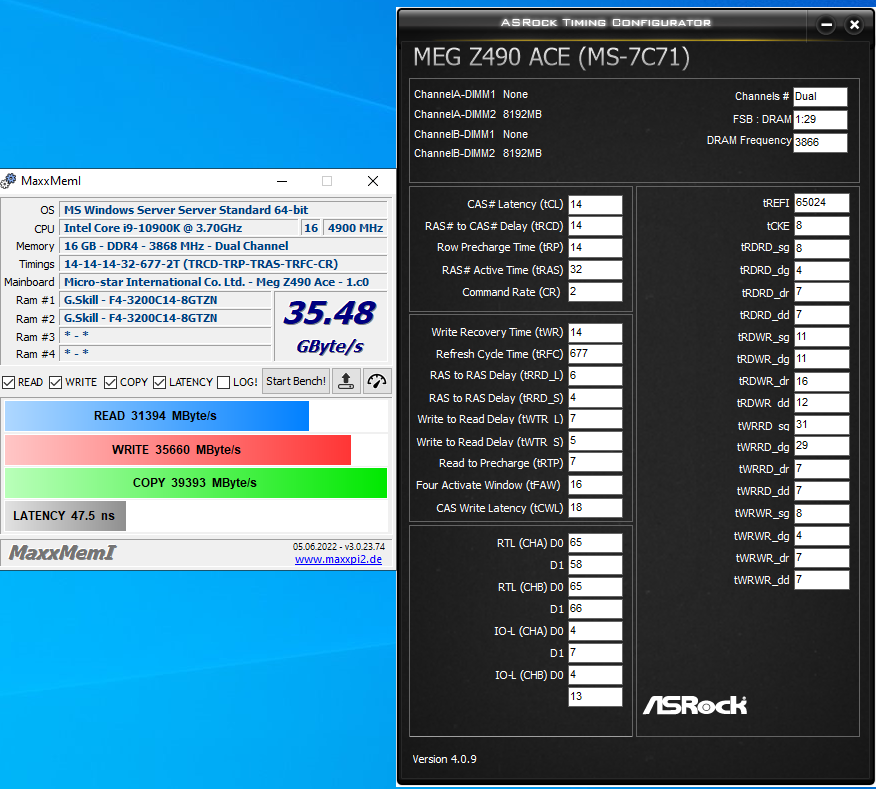876x789 pixels.
Task: Click the upload results icon in MaxxMemI
Action: [346, 382]
